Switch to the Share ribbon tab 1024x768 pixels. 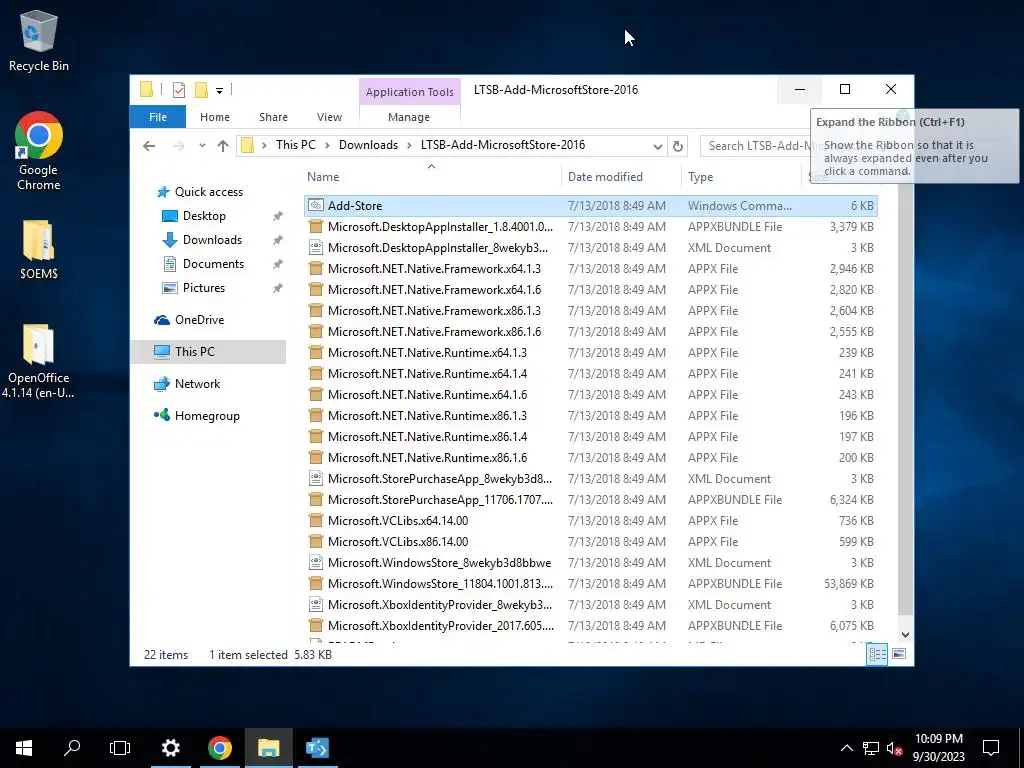pyautogui.click(x=273, y=117)
